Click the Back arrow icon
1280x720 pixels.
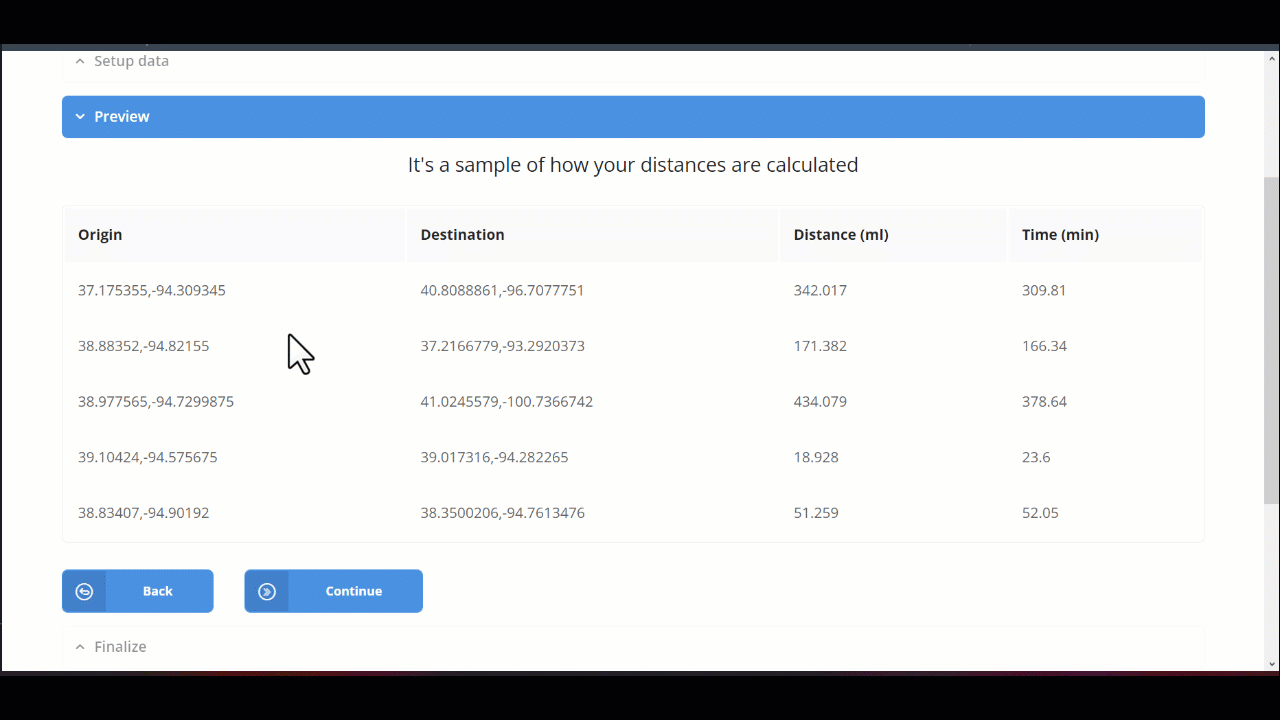pos(84,591)
